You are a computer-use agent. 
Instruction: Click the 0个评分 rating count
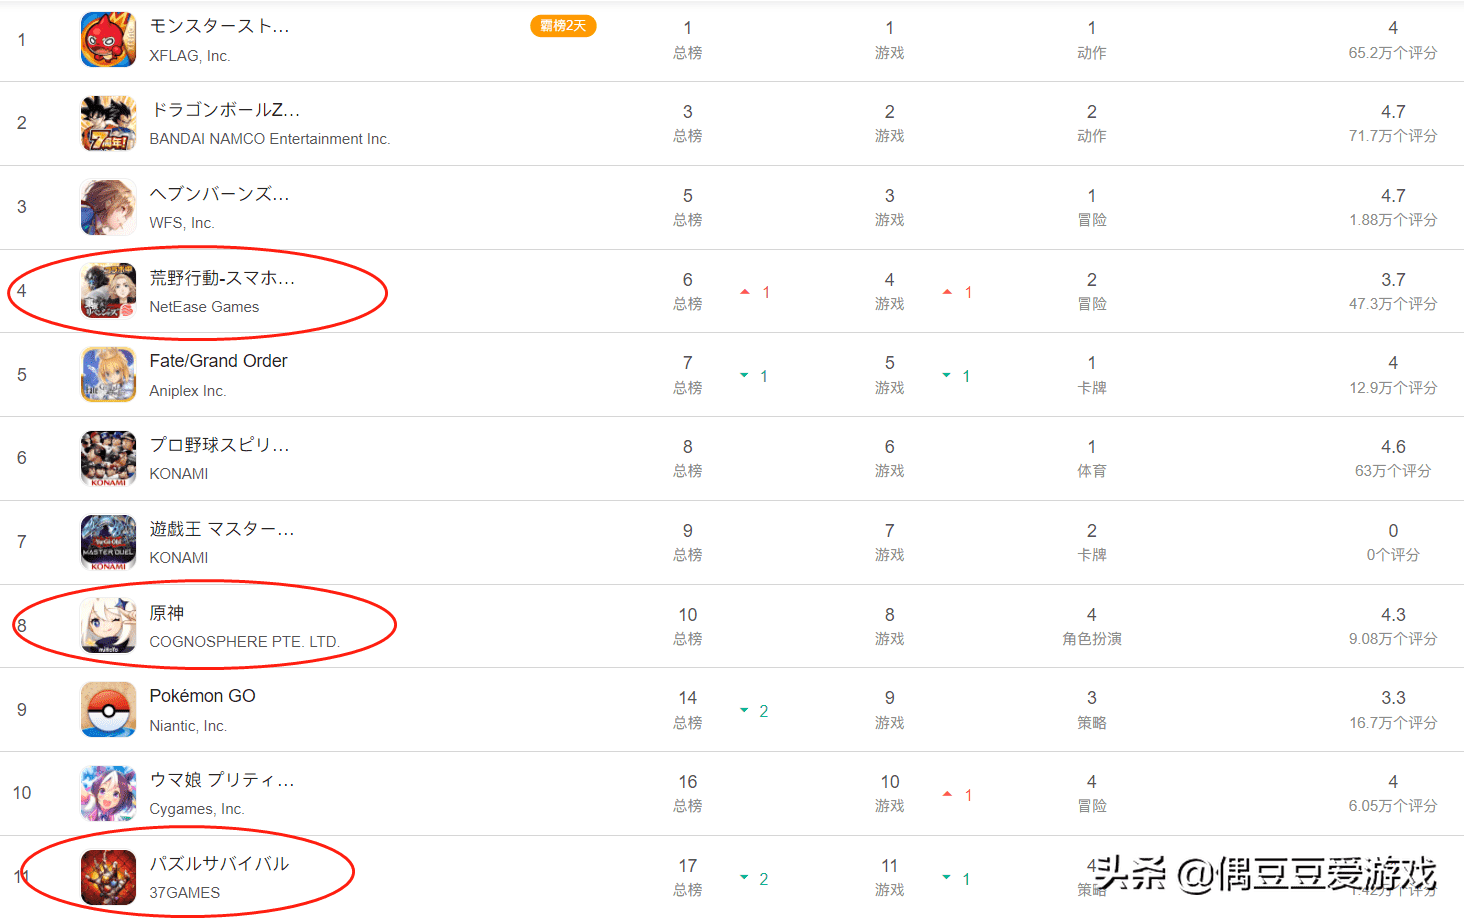[1393, 555]
